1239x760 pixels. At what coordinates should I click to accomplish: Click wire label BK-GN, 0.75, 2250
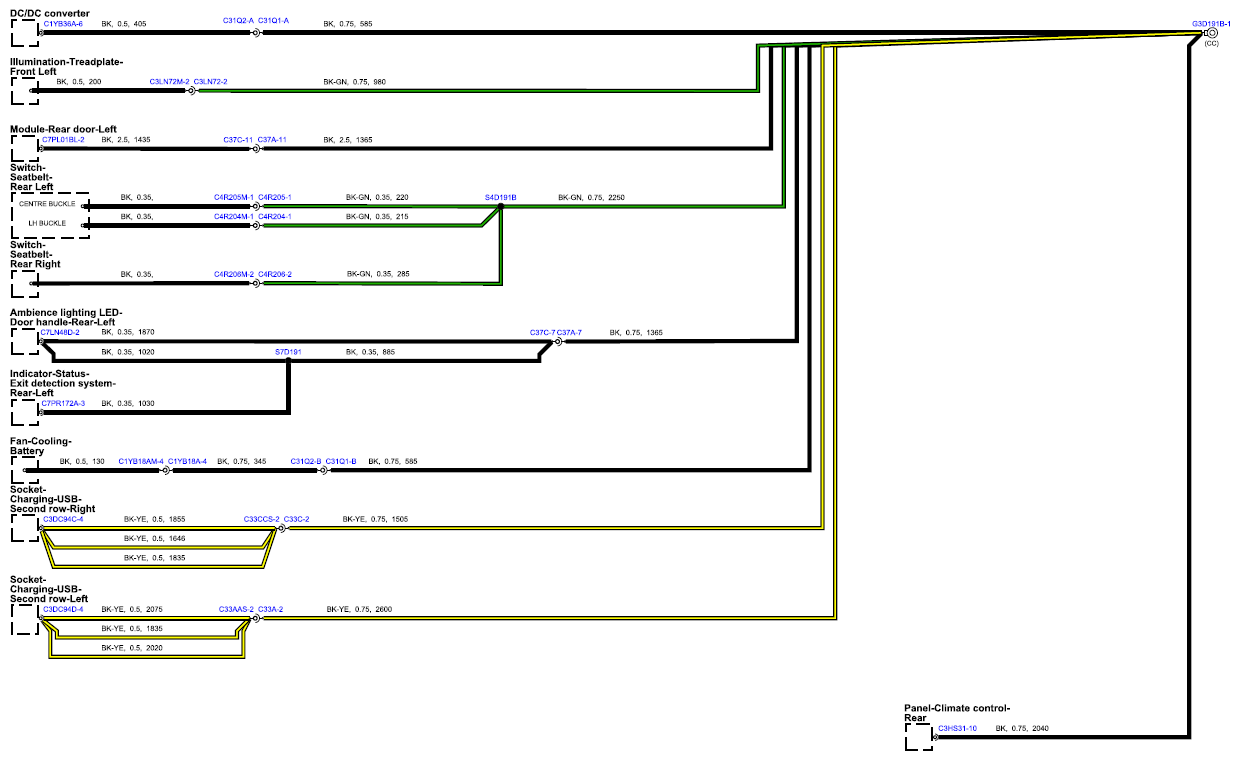[591, 198]
